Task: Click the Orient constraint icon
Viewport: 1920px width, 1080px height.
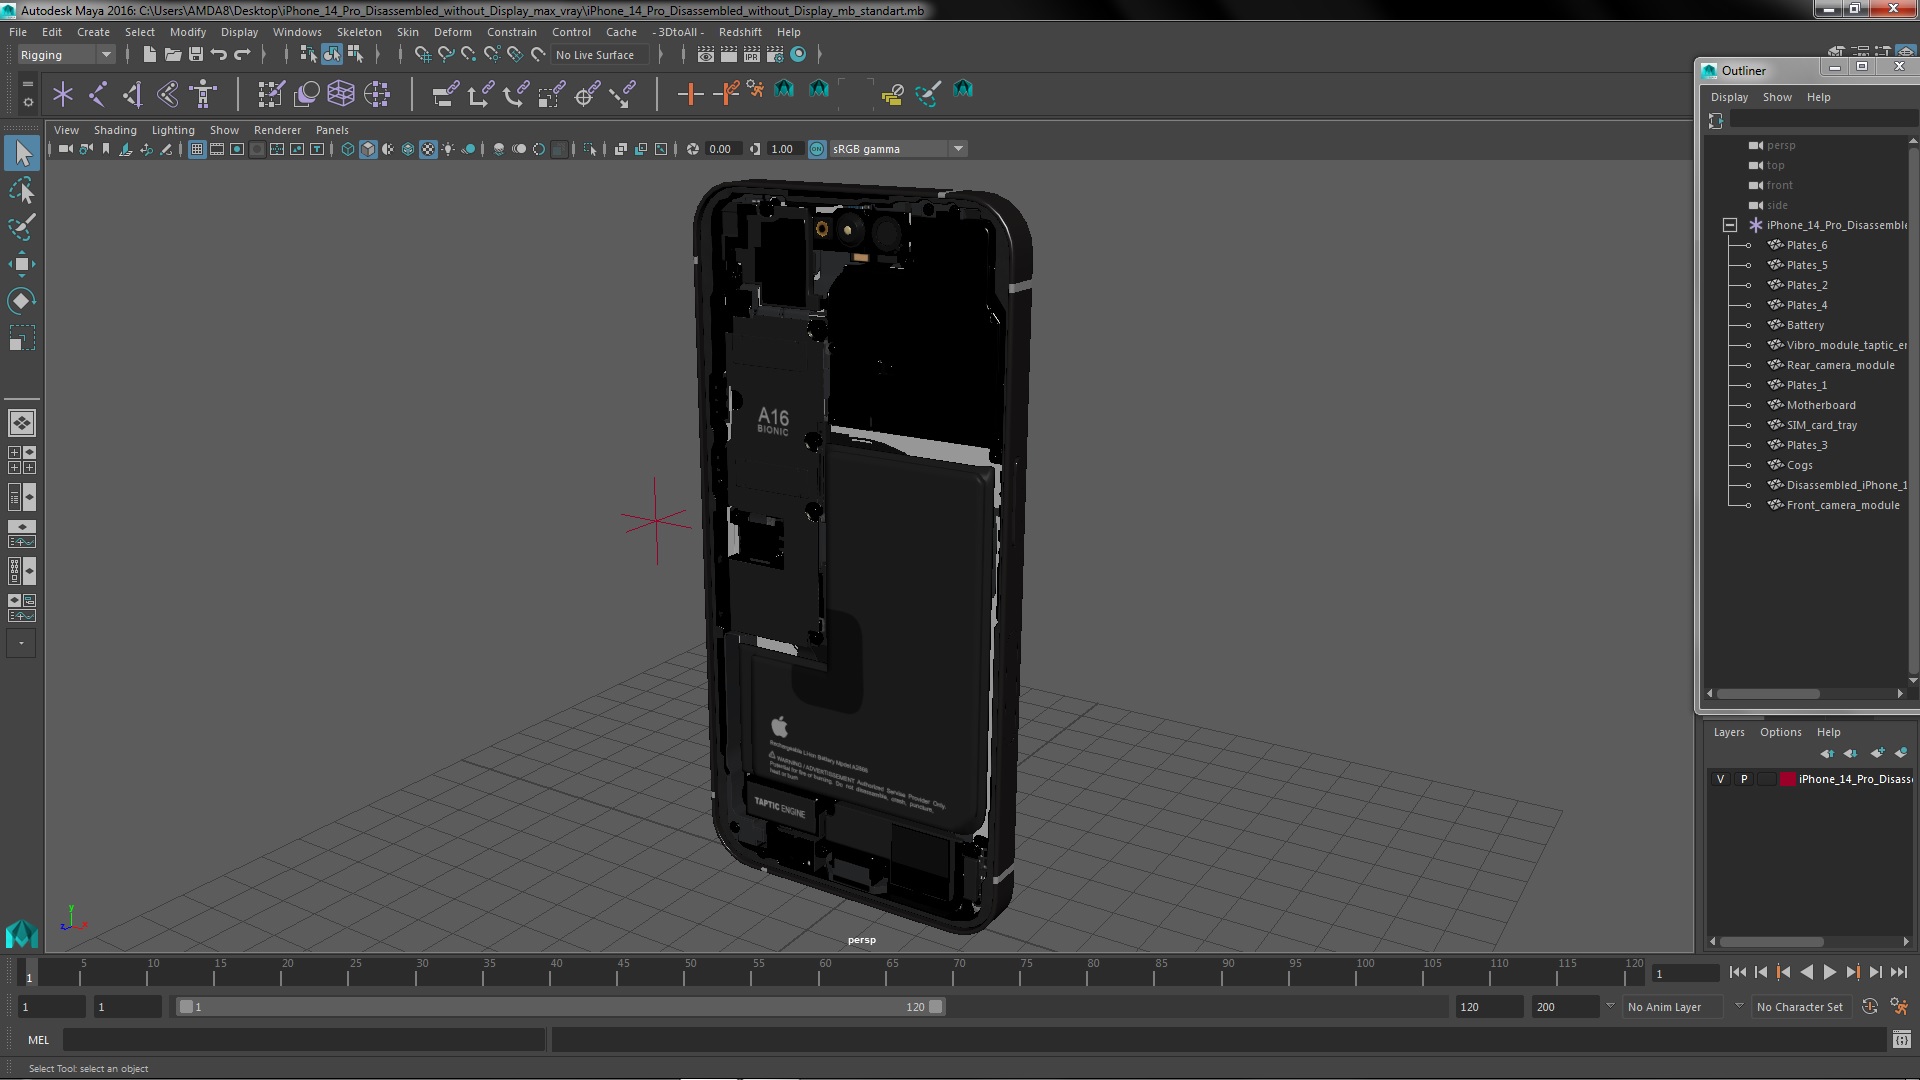Action: point(515,94)
